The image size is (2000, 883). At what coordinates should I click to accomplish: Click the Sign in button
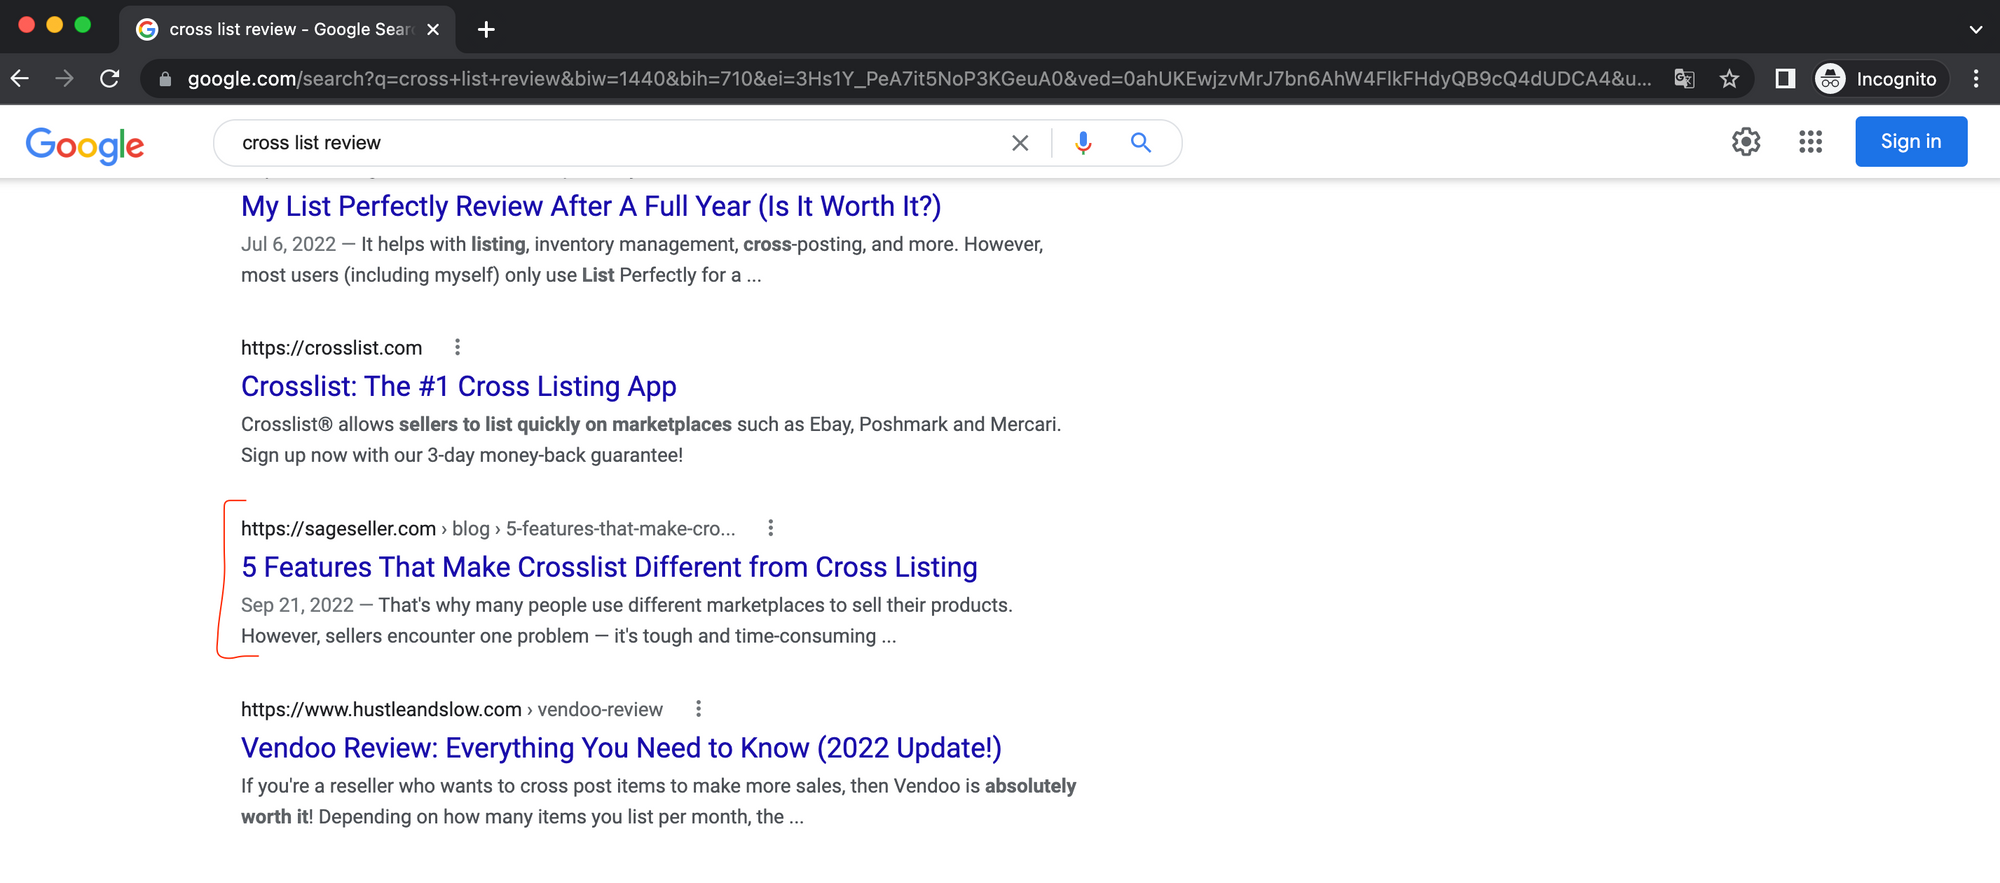tap(1911, 141)
